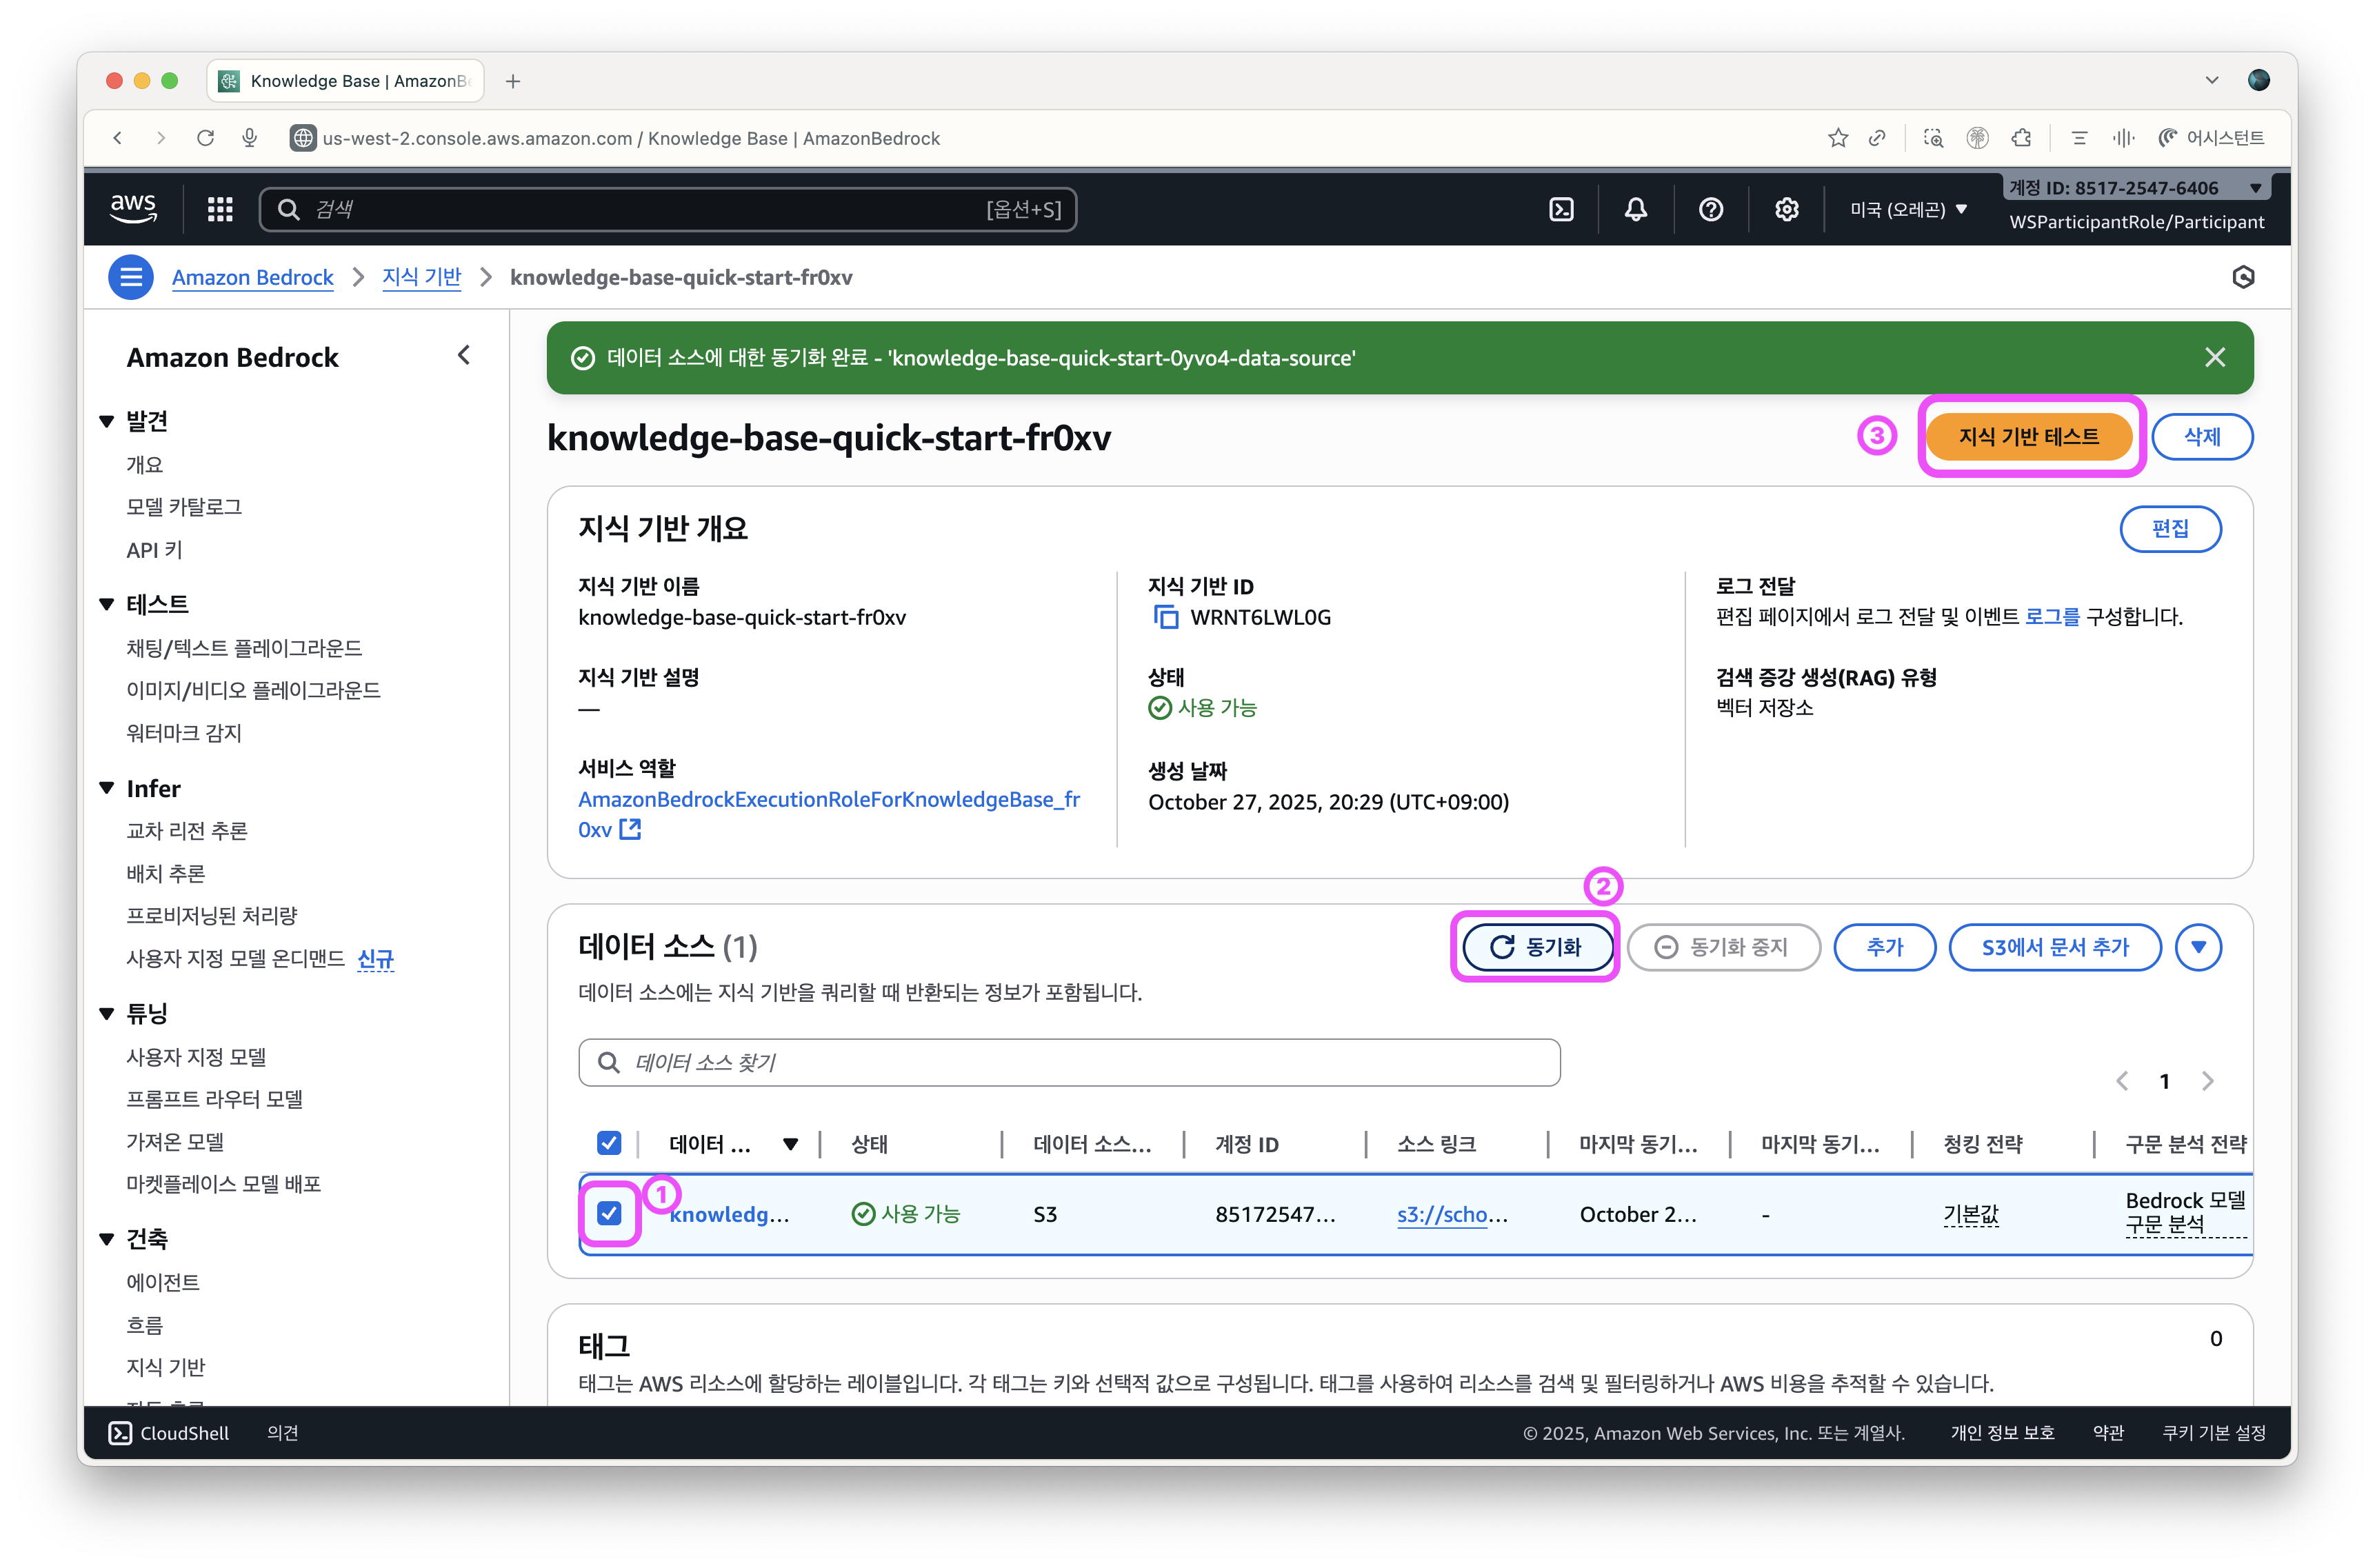This screenshot has width=2375, height=1568.
Task: Open the browser tab list chevron
Action: tap(2212, 80)
